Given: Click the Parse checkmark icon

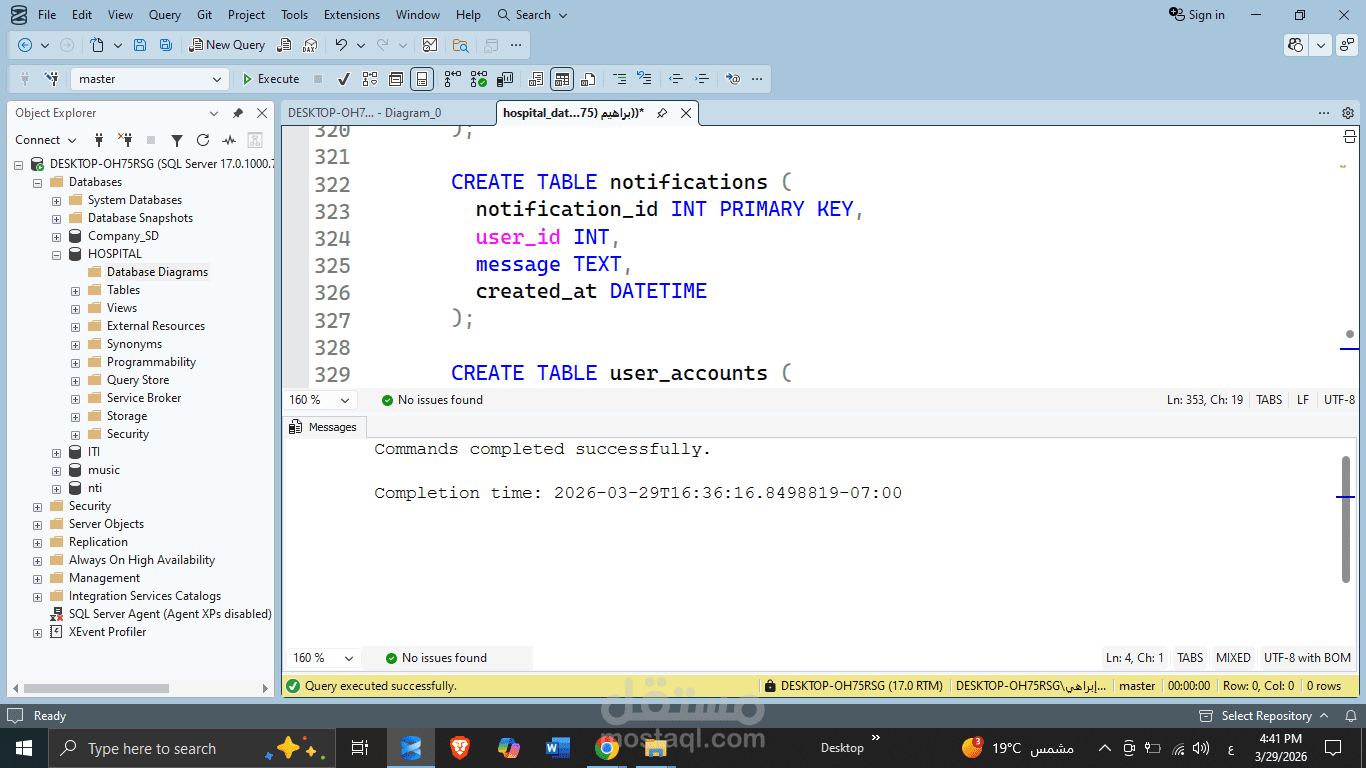Looking at the screenshot, I should pyautogui.click(x=344, y=79).
